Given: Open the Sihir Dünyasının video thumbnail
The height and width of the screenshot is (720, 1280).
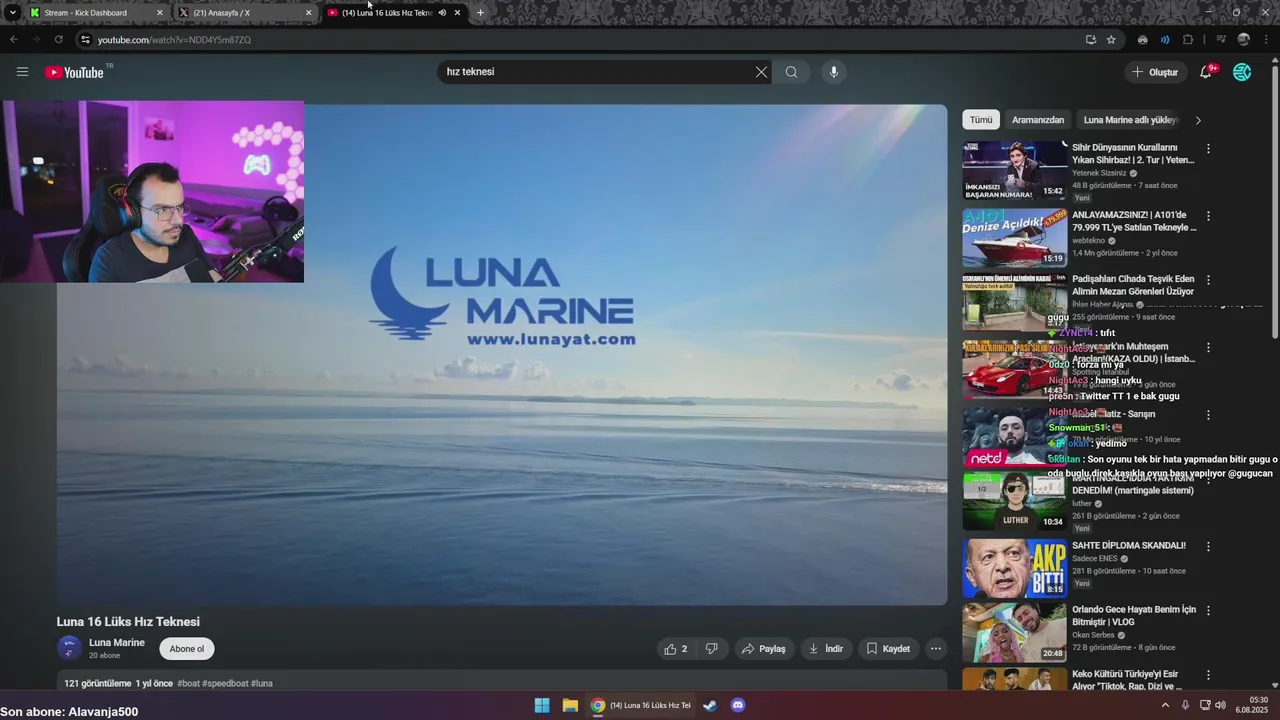Looking at the screenshot, I should (x=1015, y=171).
